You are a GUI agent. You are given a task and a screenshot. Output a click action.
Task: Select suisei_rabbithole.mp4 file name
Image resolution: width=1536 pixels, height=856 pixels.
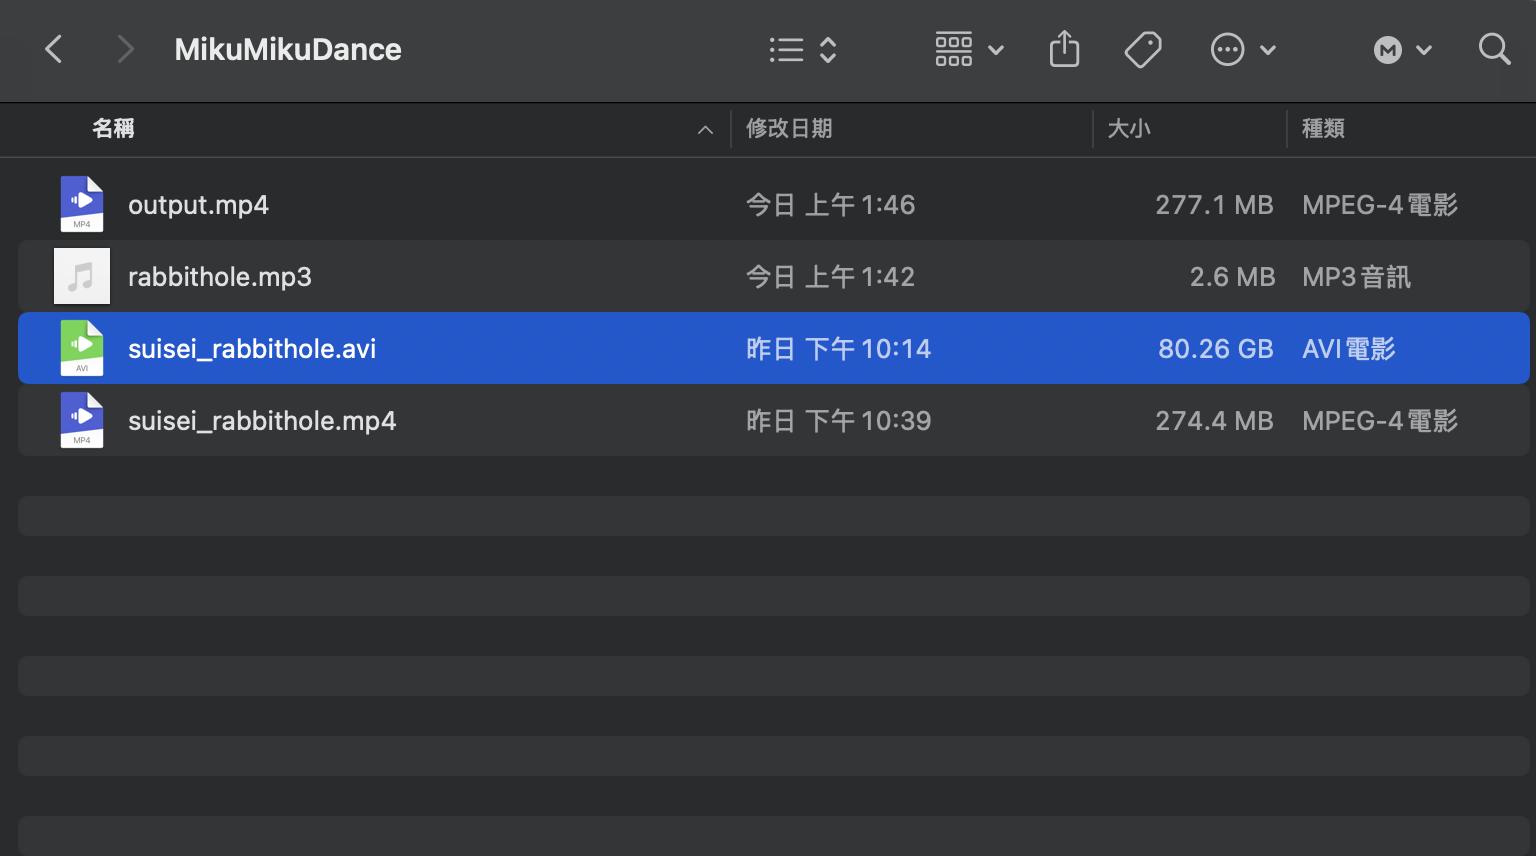(x=262, y=421)
